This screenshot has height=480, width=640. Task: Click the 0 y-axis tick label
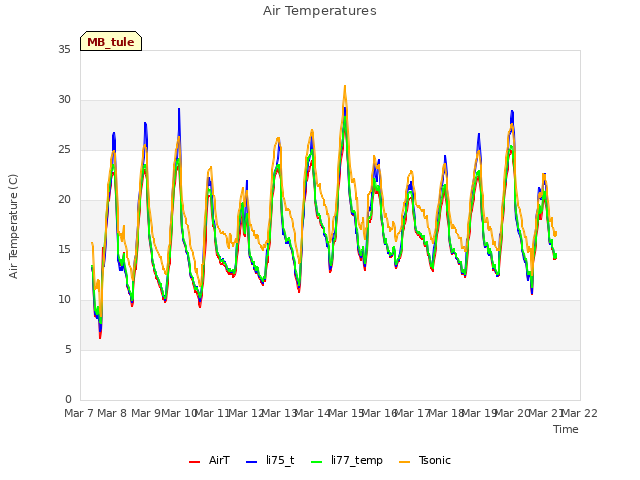(x=68, y=400)
